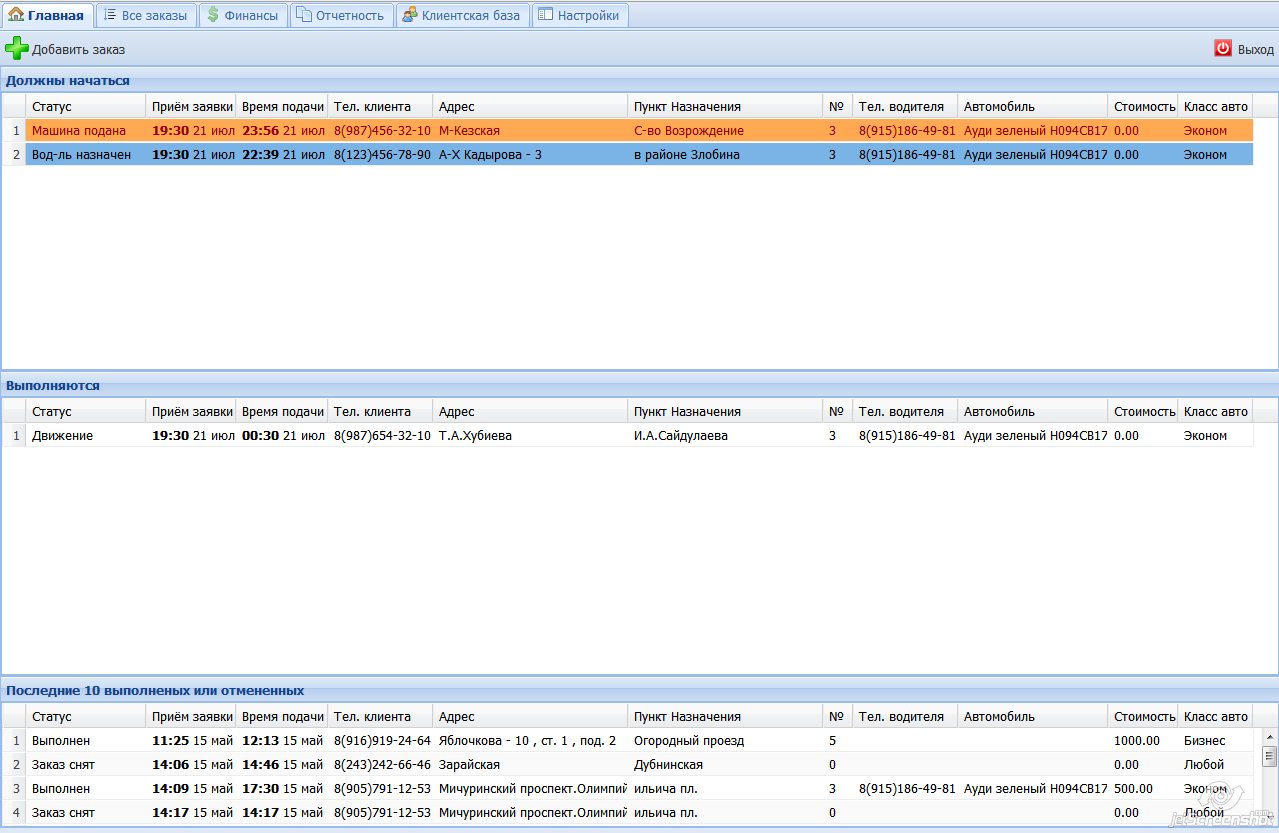This screenshot has height=833, width=1279.
Task: Click the Выполняются panel title
Action: click(53, 386)
